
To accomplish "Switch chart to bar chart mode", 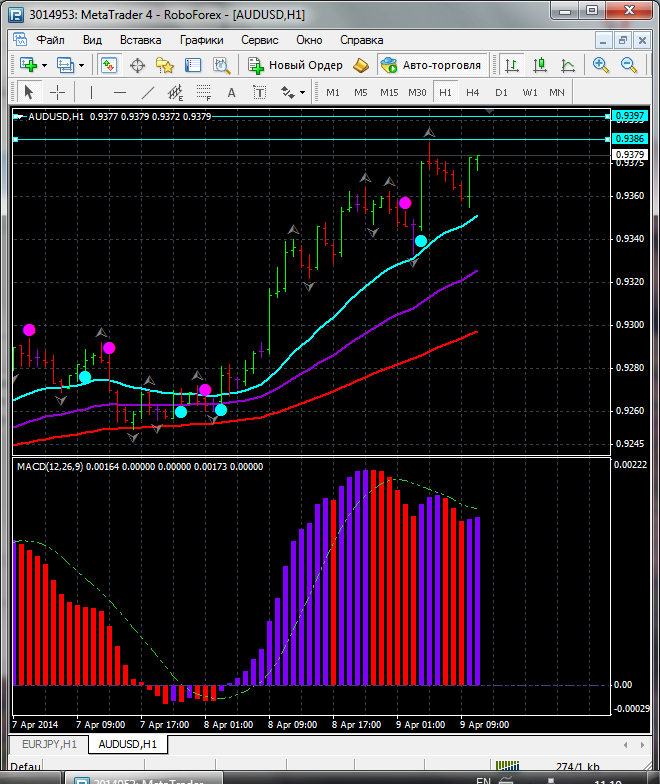I will [x=512, y=65].
